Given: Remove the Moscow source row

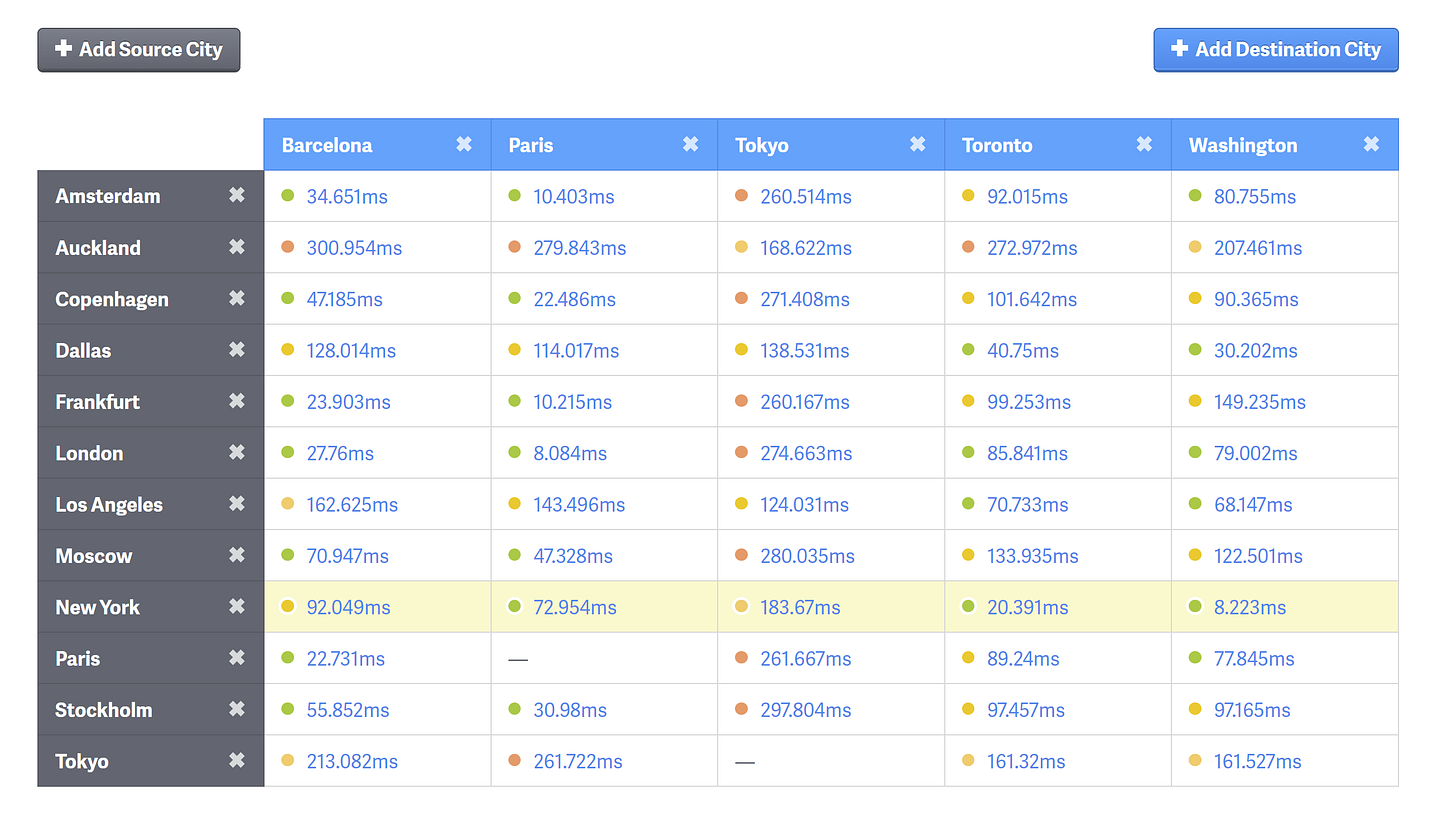Looking at the screenshot, I should (237, 555).
